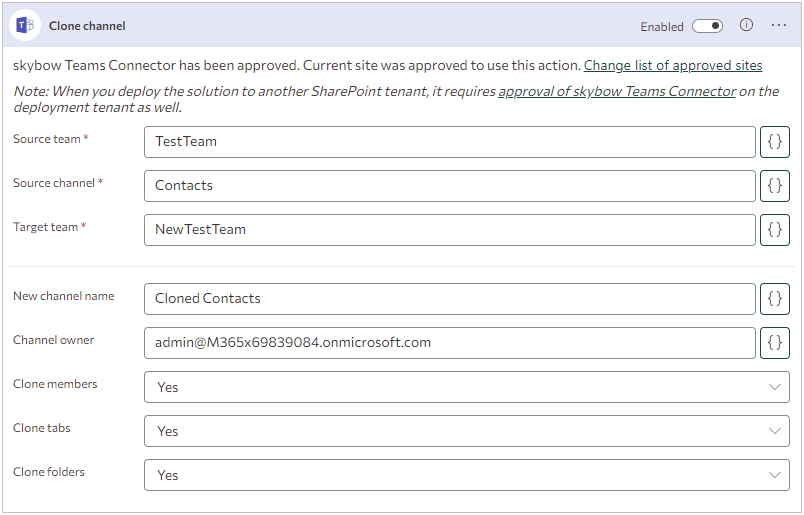
Task: Follow approval of skybow Teams Connector link
Action: tap(617, 91)
